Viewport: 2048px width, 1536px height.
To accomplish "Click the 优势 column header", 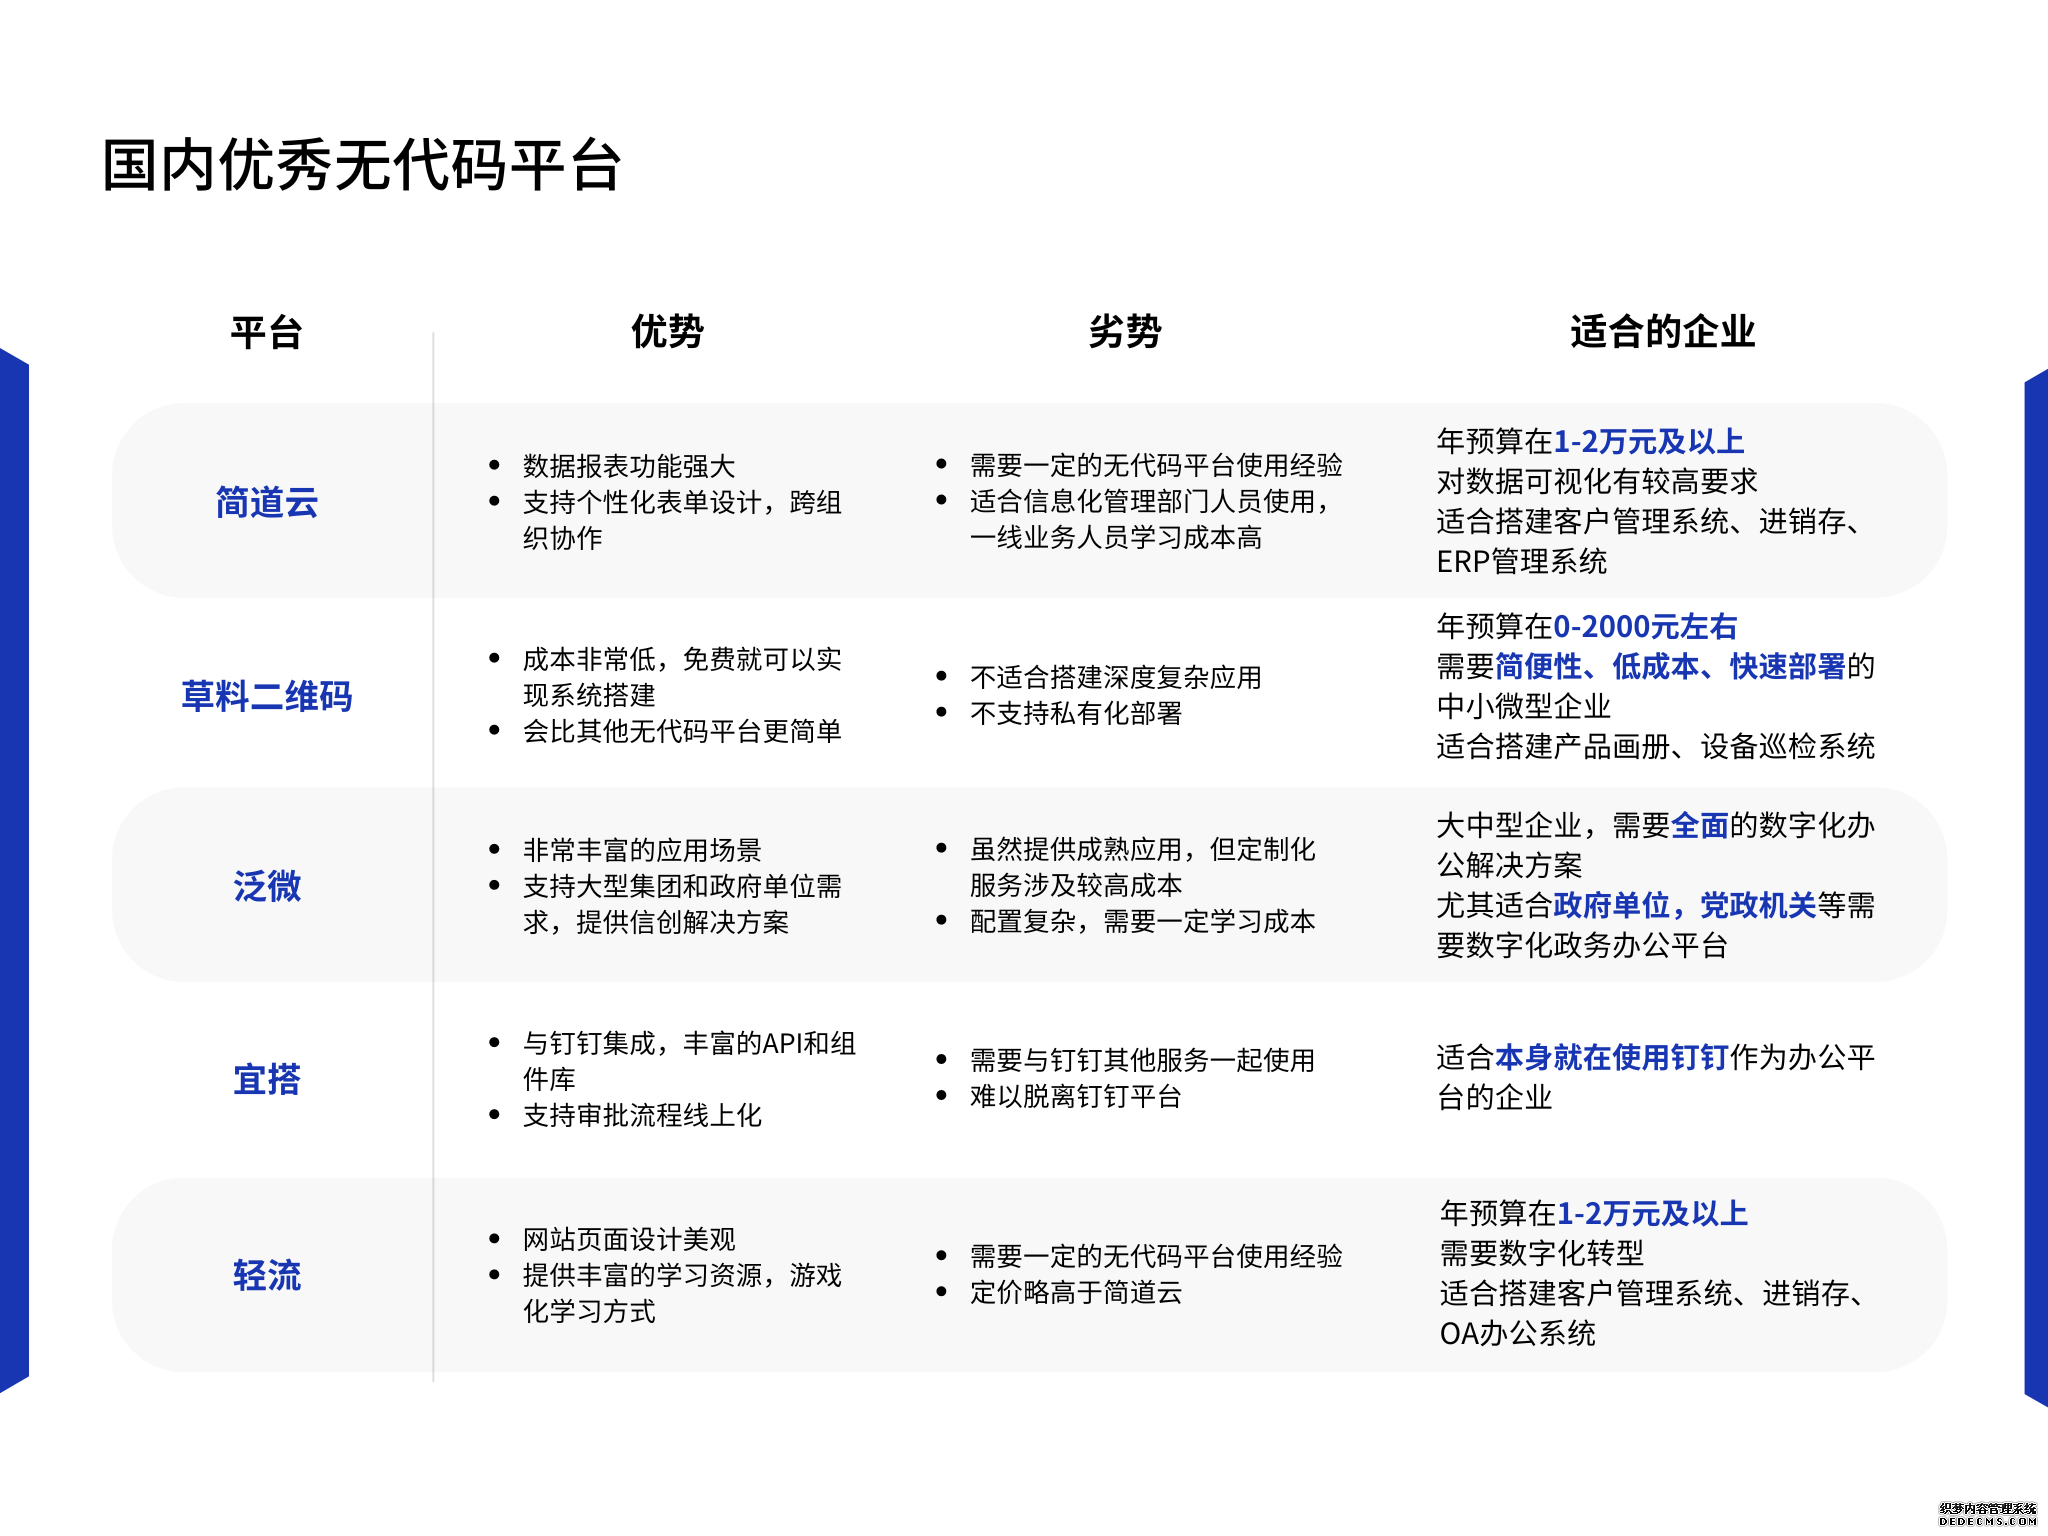I will pos(667,331).
